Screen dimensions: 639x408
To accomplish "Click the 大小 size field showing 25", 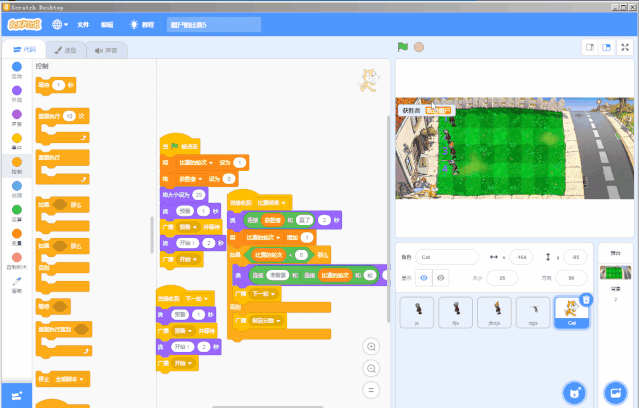I will pyautogui.click(x=502, y=278).
